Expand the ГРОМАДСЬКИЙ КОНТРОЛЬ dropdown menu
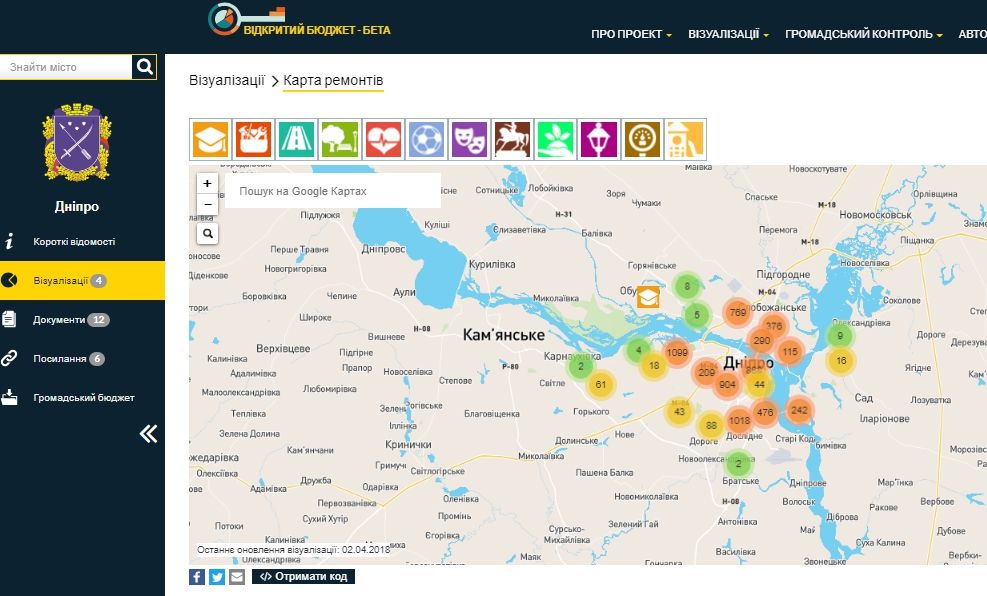Image resolution: width=987 pixels, height=596 pixels. point(864,34)
